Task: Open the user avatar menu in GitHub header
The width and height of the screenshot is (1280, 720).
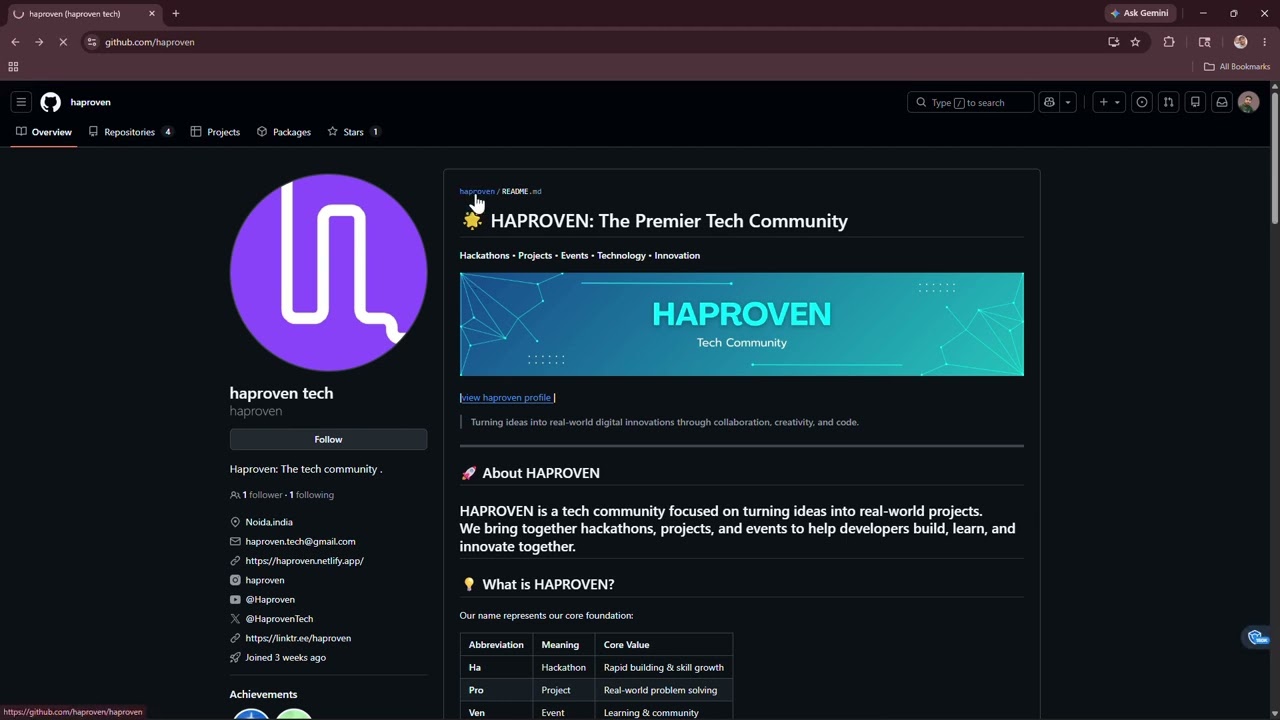Action: [1248, 102]
